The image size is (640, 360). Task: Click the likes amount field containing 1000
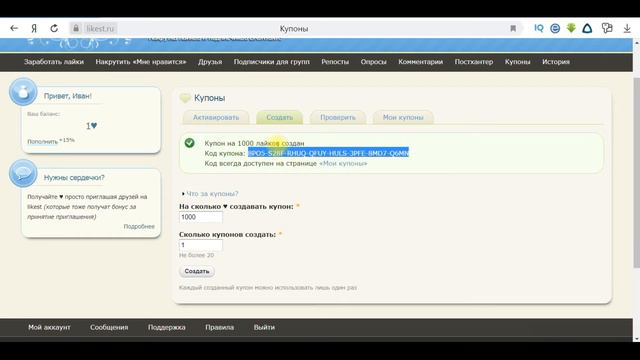pyautogui.click(x=201, y=217)
